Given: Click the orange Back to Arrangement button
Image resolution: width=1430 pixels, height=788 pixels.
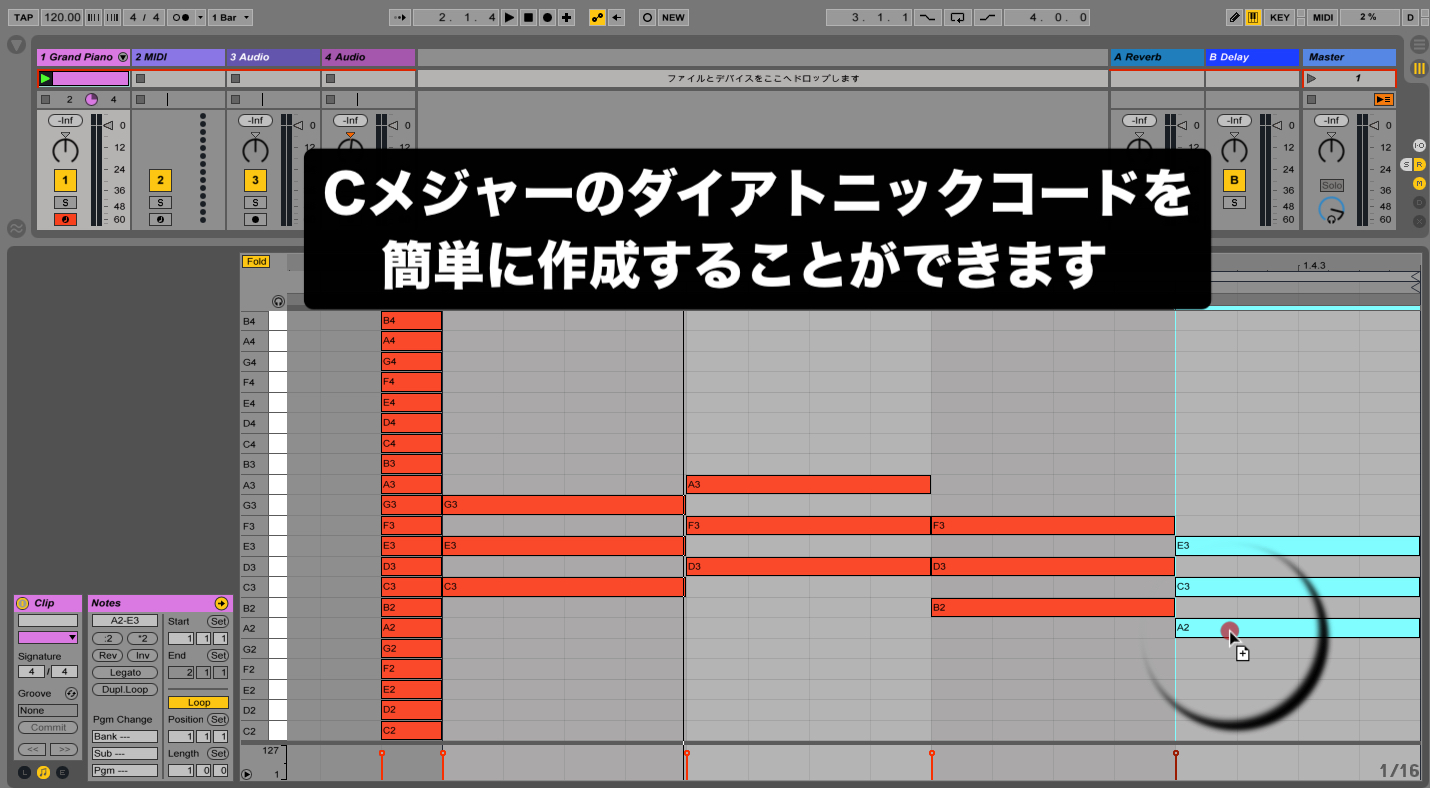Looking at the screenshot, I should pyautogui.click(x=1384, y=99).
